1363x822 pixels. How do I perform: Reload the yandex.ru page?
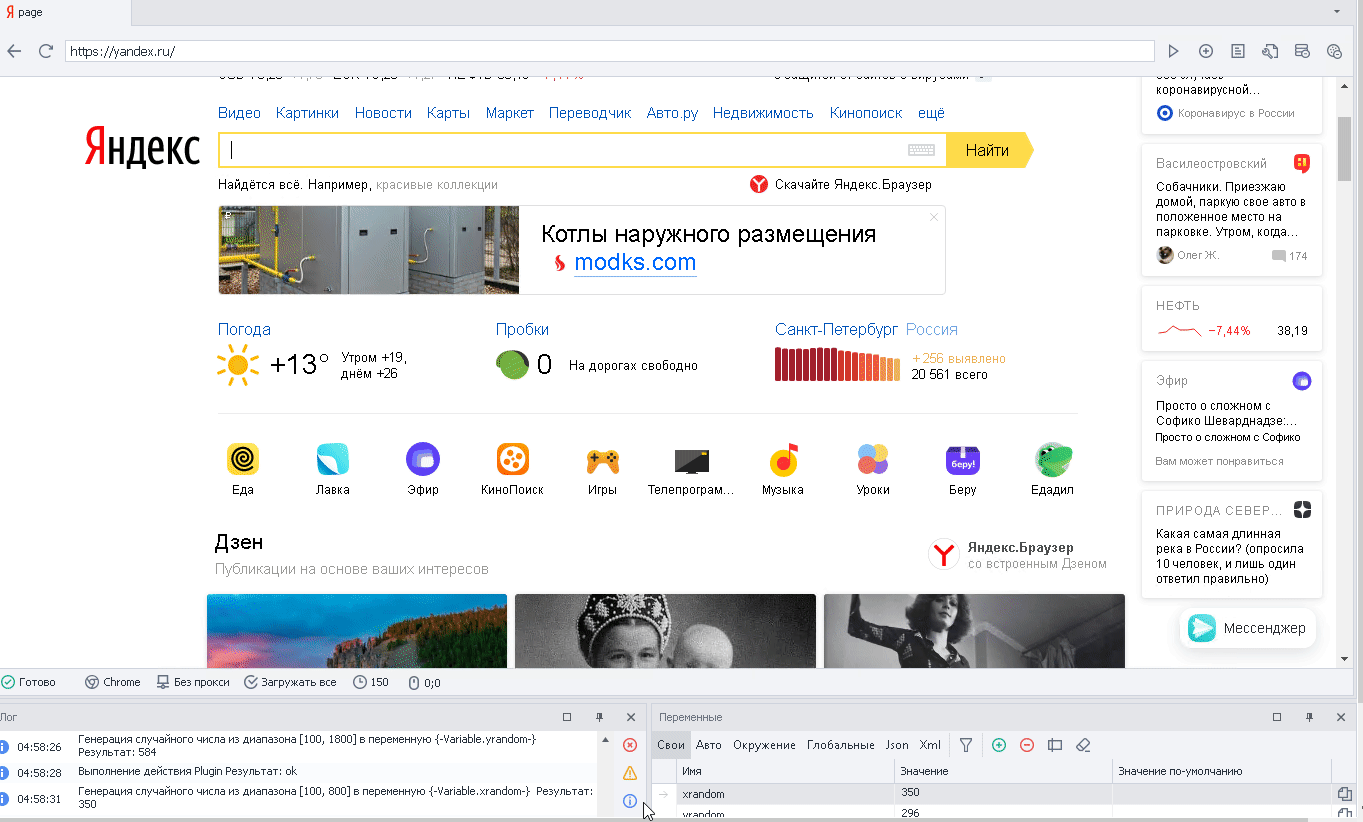pos(45,51)
